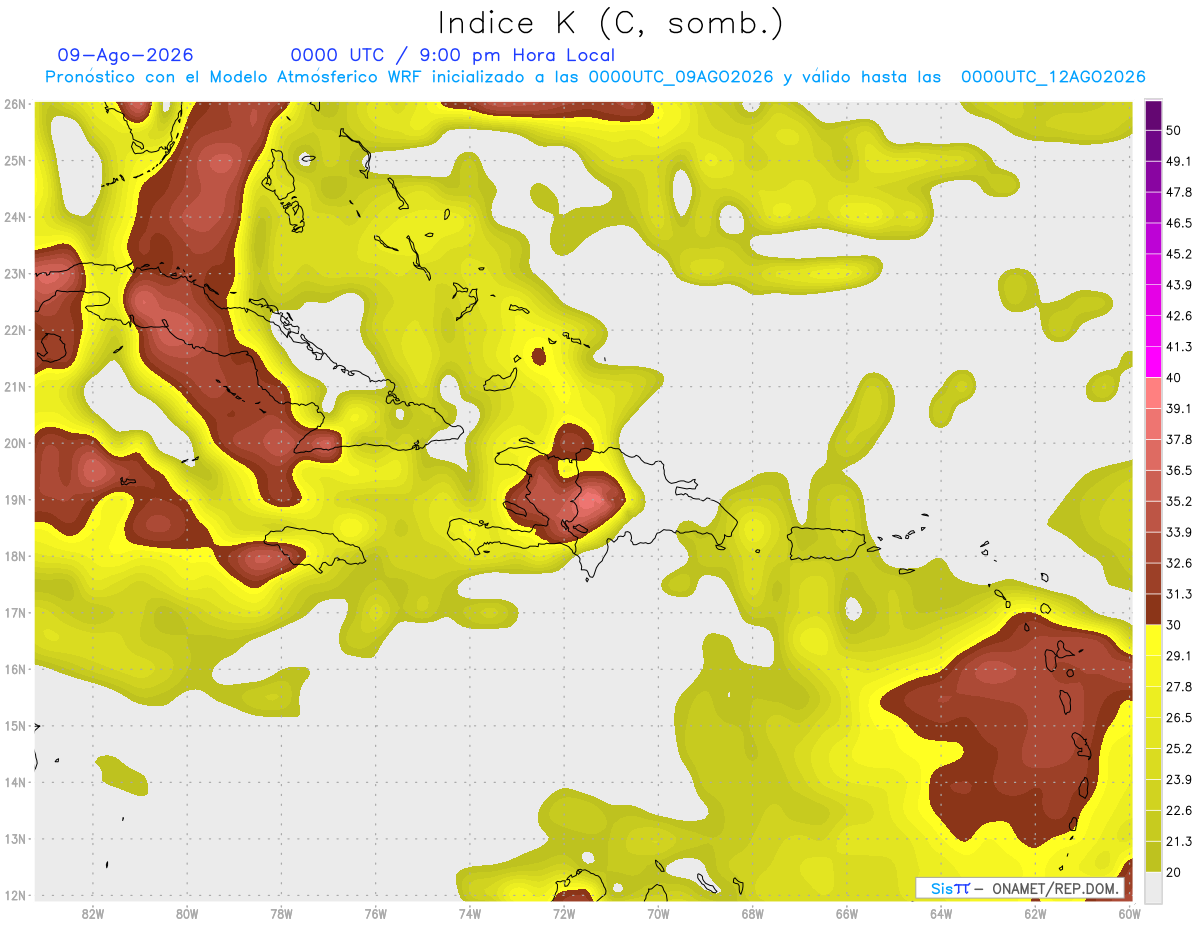This screenshot has width=1200, height=927.
Task: Click the '32.6' color scale label
Action: click(1179, 563)
